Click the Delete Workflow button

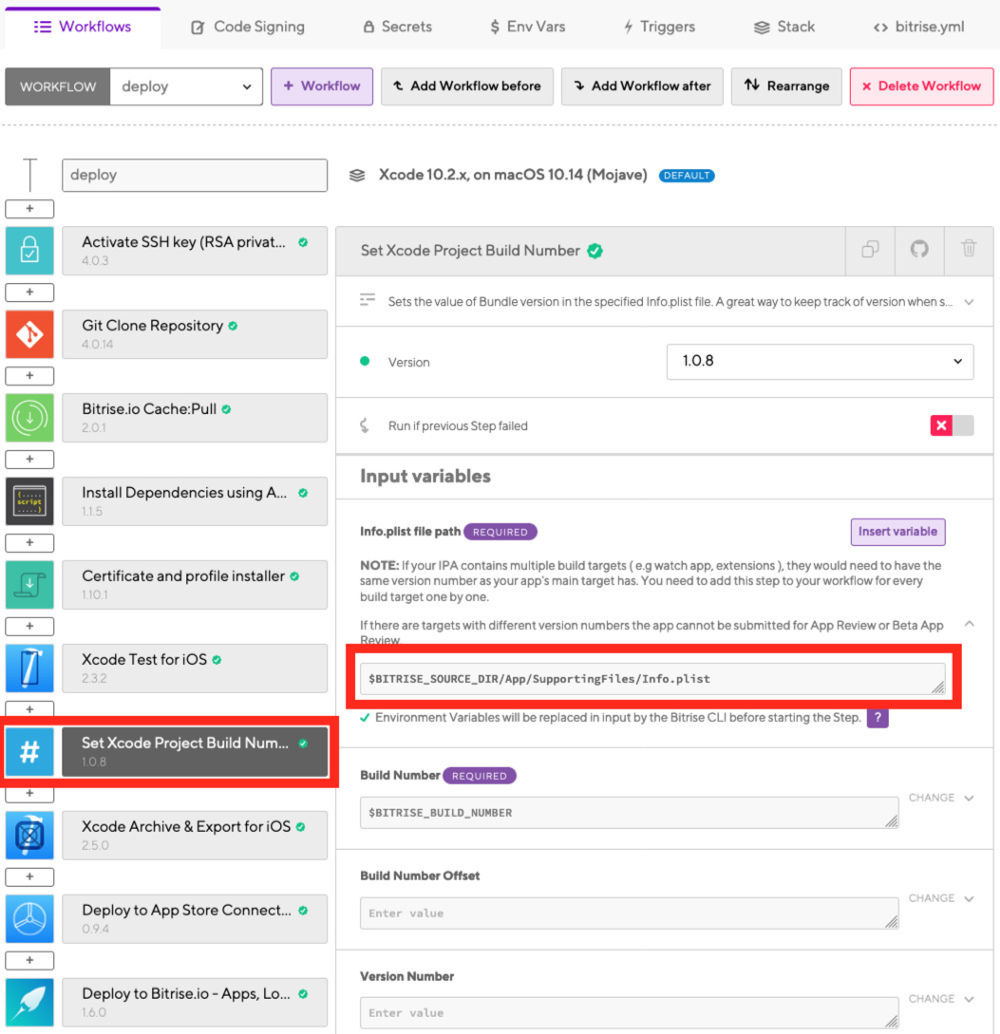pyautogui.click(x=922, y=86)
